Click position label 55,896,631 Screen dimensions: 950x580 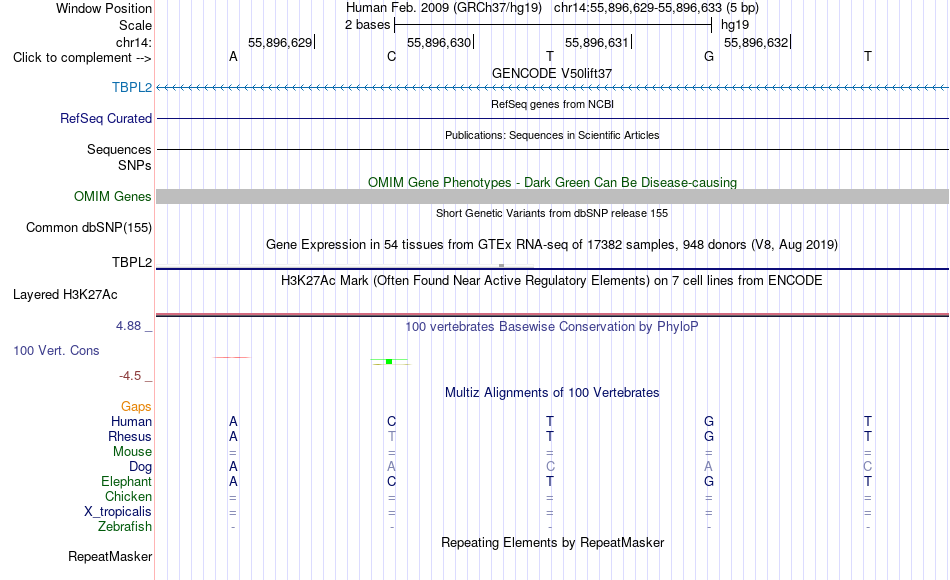coord(597,42)
